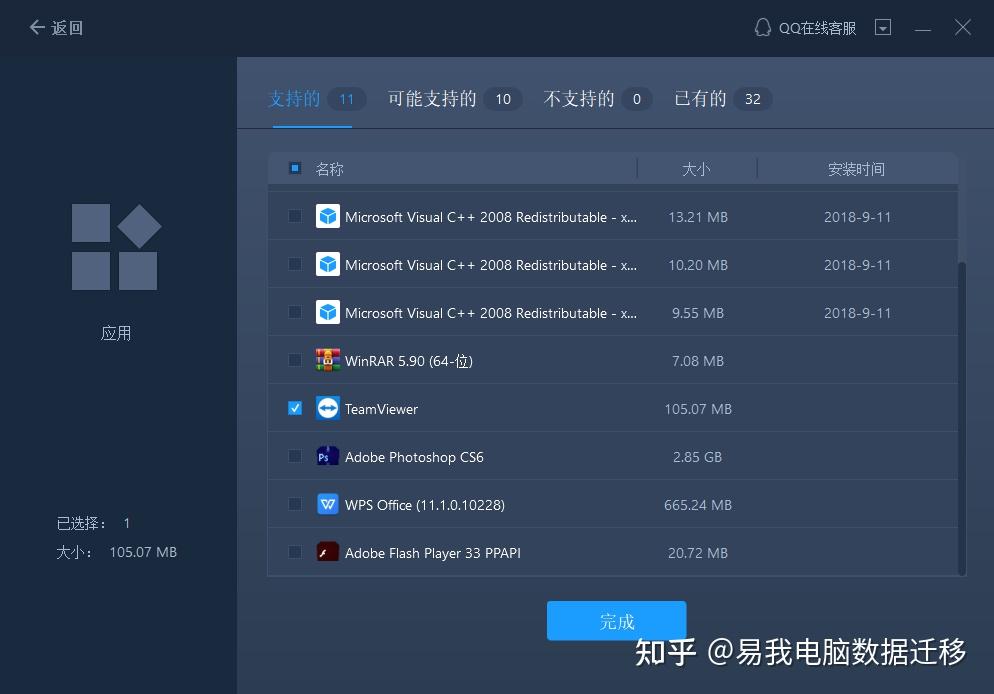The height and width of the screenshot is (694, 994).
Task: Click the TeamViewer app icon
Action: (328, 408)
